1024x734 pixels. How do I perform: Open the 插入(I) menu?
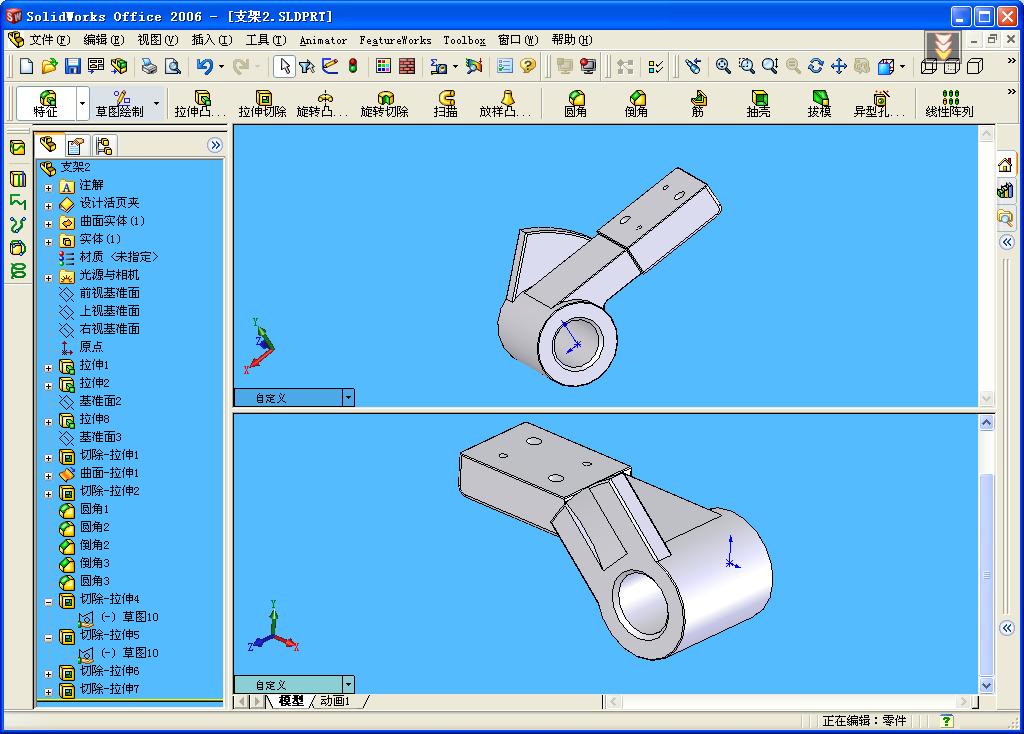point(212,40)
